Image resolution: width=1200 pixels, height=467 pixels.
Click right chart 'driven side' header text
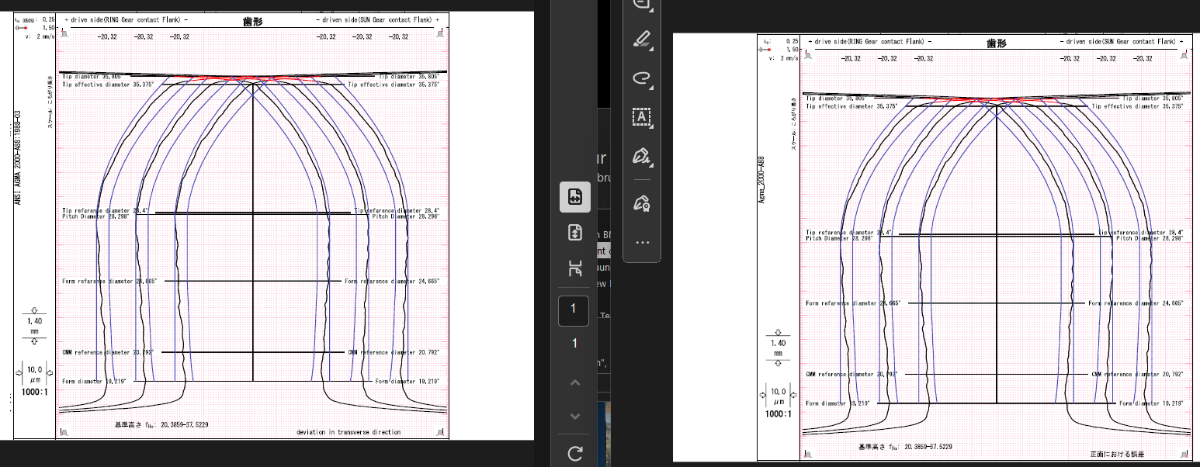(x=1117, y=42)
